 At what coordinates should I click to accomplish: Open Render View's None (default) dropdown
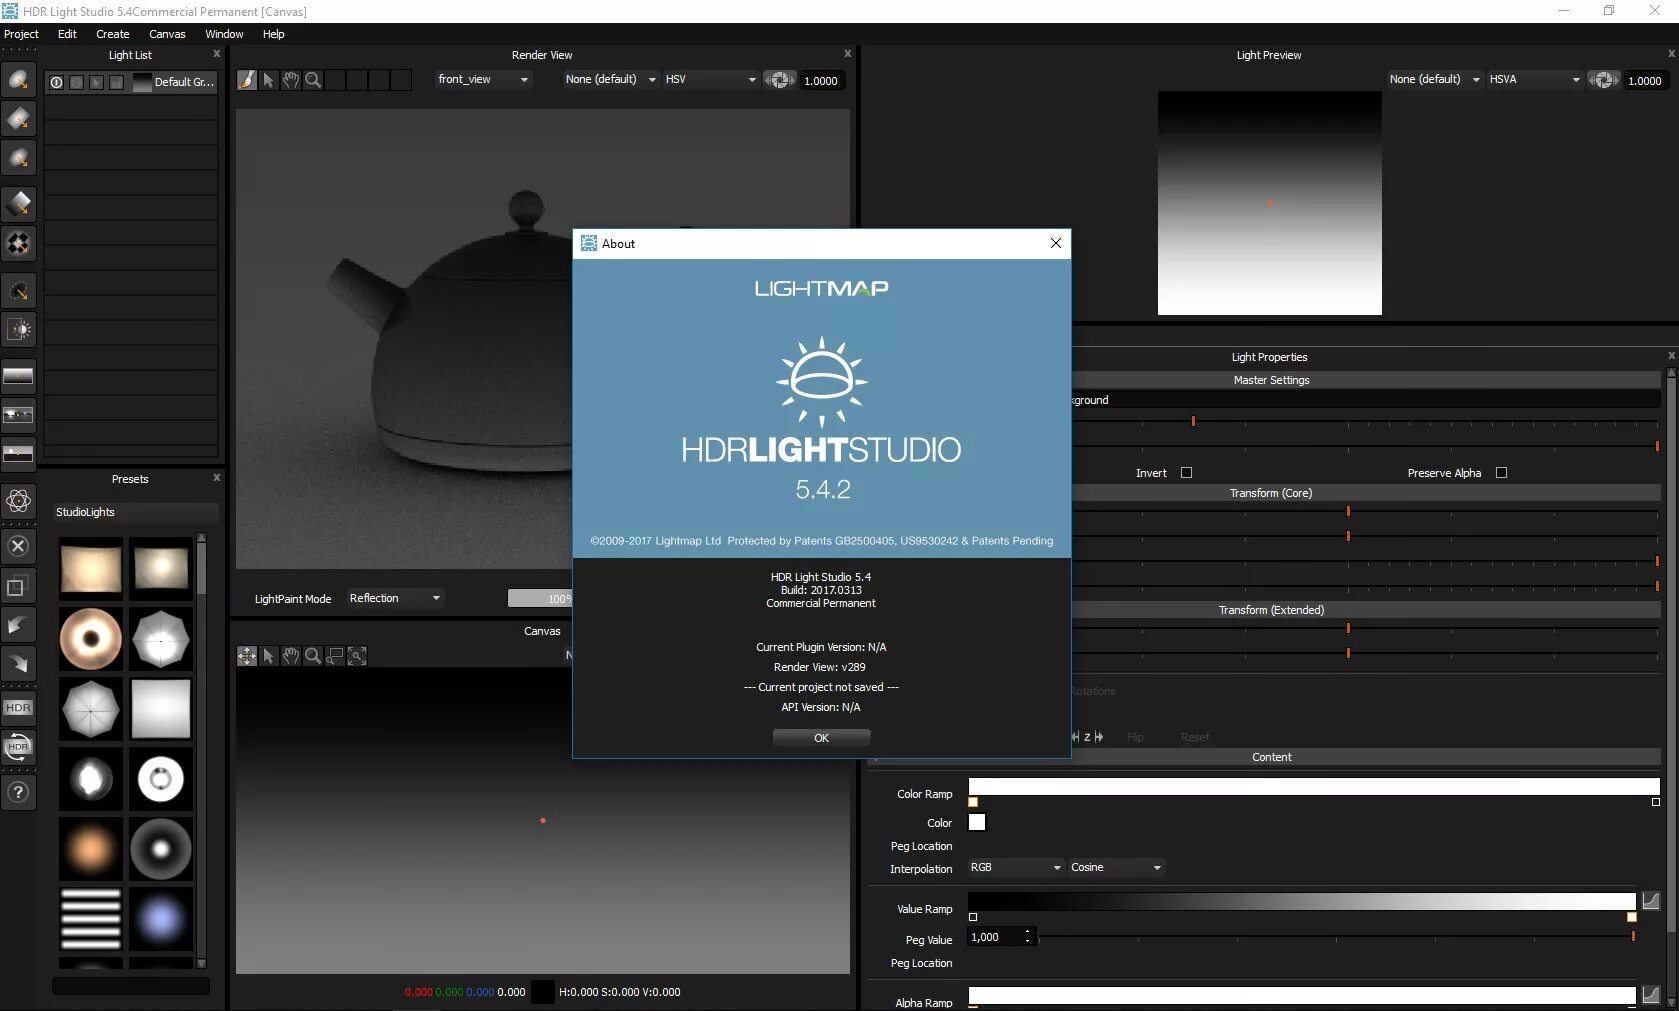[610, 80]
